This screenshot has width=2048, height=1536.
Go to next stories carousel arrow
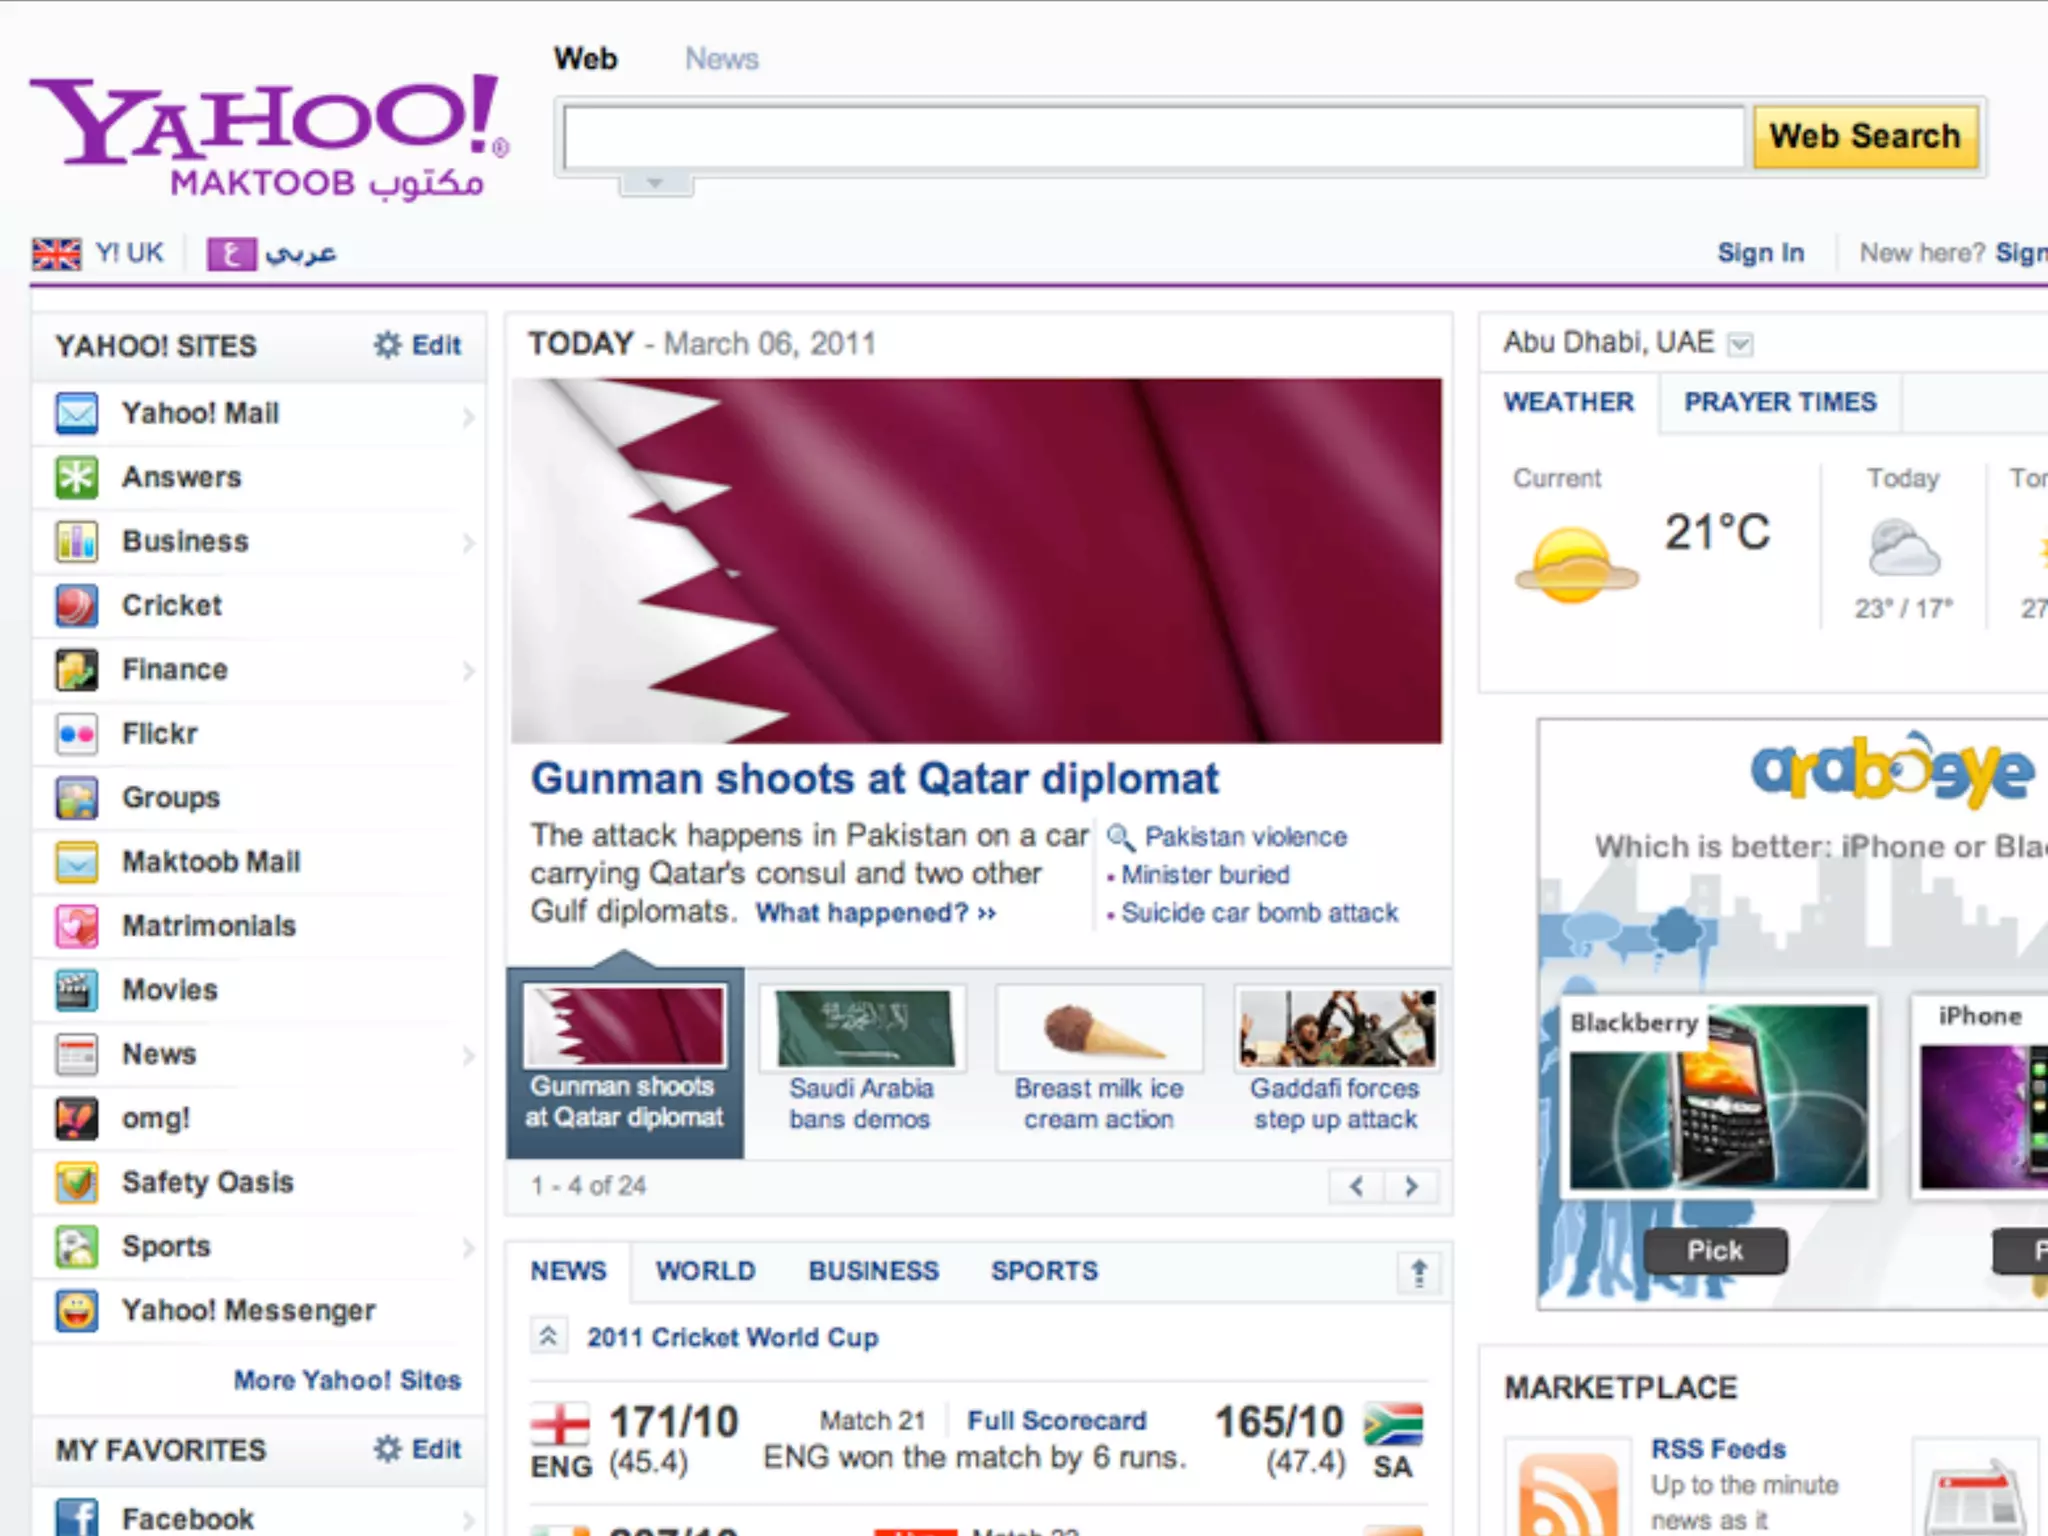coord(1411,1187)
